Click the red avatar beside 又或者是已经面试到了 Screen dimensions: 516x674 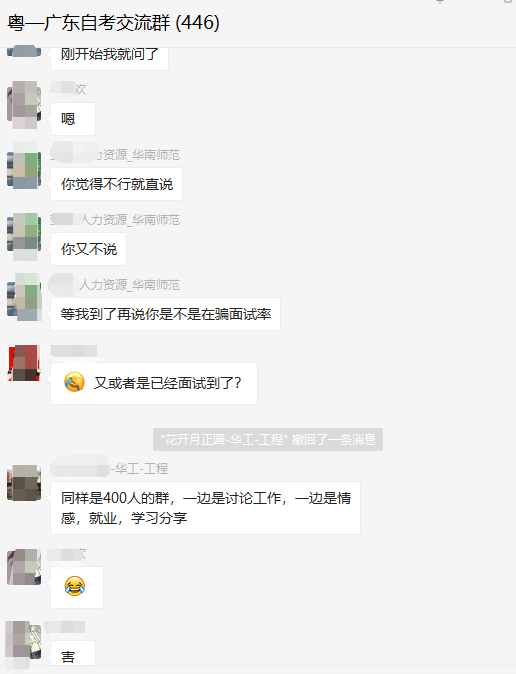[24, 363]
